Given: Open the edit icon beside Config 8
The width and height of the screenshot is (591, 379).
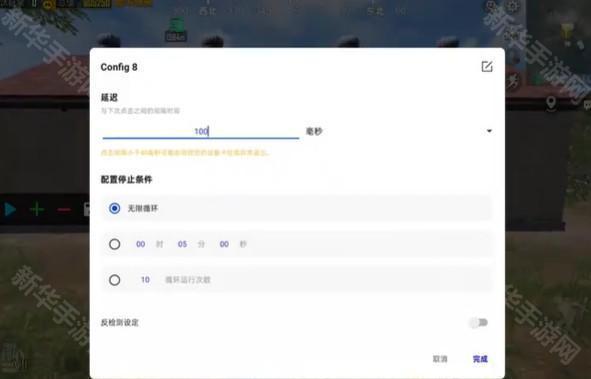Looking at the screenshot, I should 487,67.
